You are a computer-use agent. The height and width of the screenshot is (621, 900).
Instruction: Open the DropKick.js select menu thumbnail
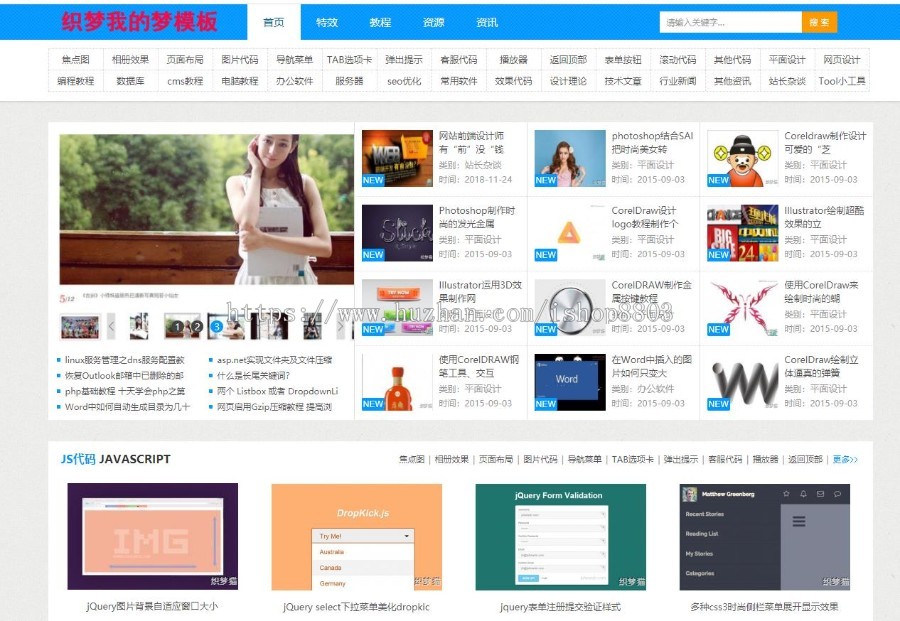point(356,537)
